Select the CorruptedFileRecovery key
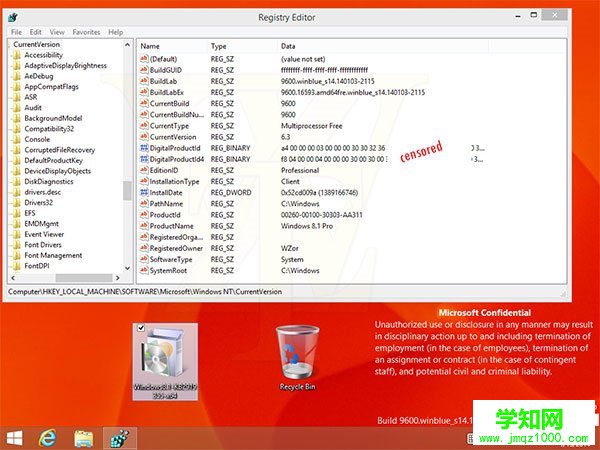The image size is (600, 450). click(59, 150)
